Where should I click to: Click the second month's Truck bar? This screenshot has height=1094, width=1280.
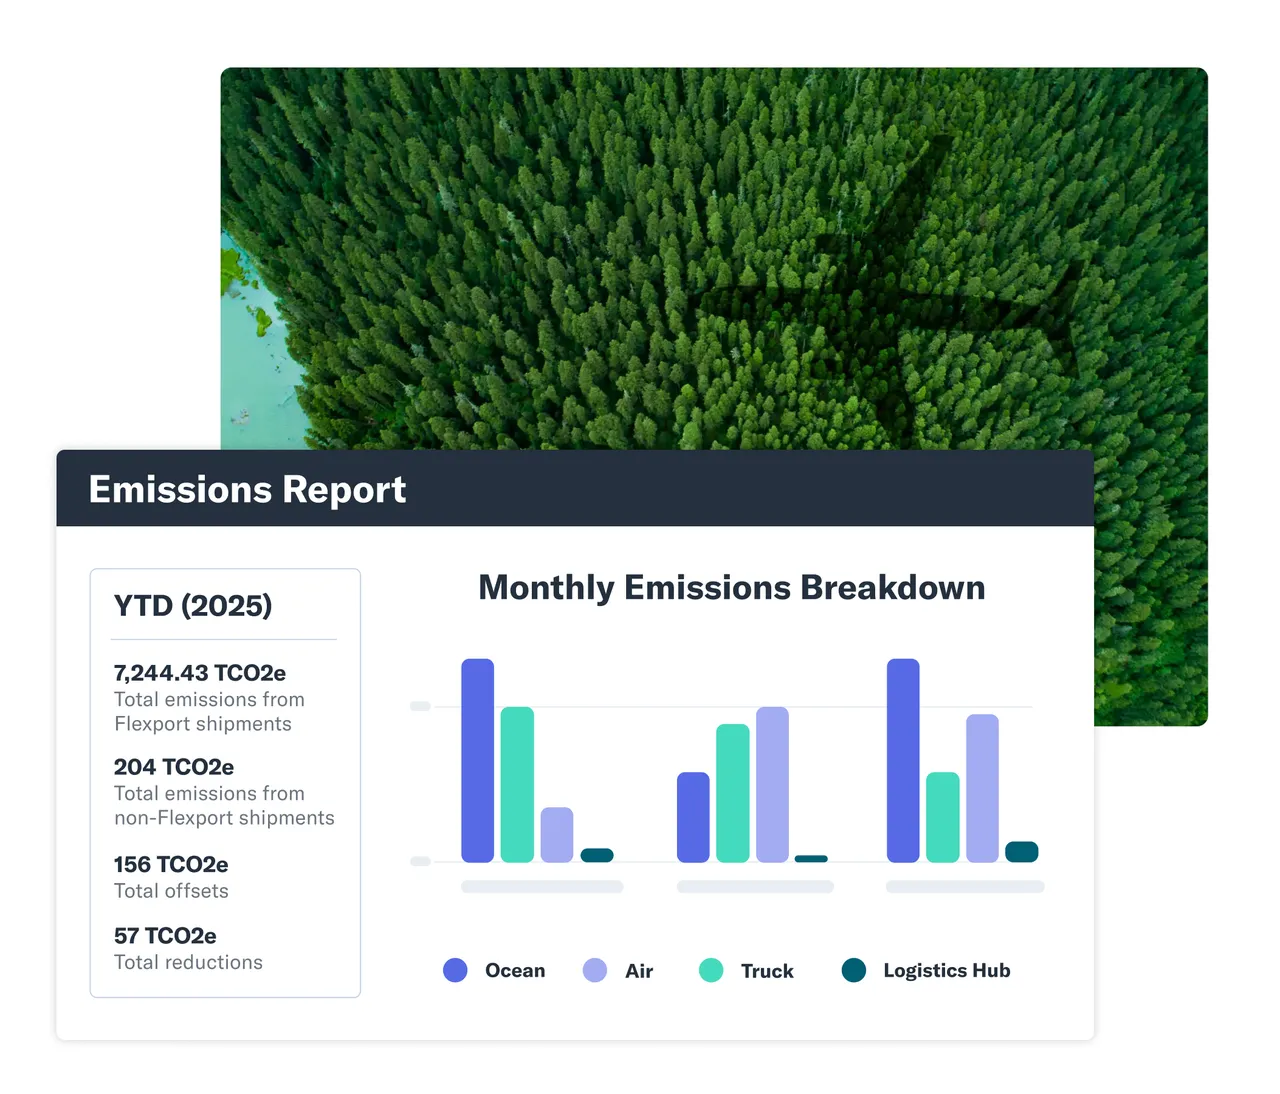tap(733, 793)
